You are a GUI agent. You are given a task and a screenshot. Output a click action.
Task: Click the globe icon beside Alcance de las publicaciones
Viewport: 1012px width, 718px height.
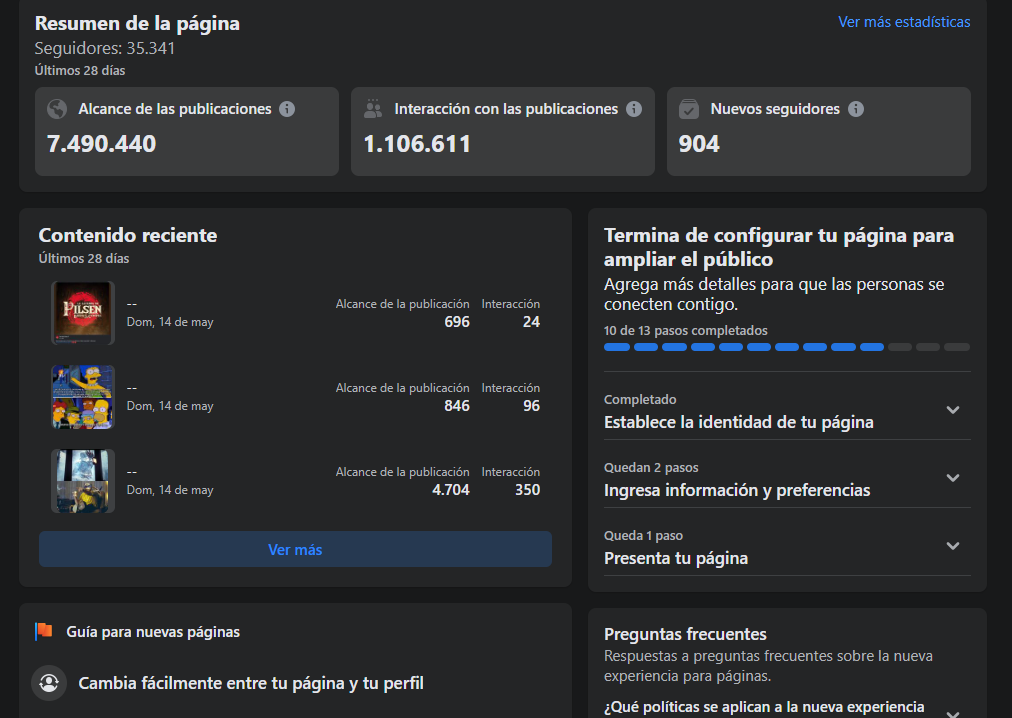tap(57, 109)
